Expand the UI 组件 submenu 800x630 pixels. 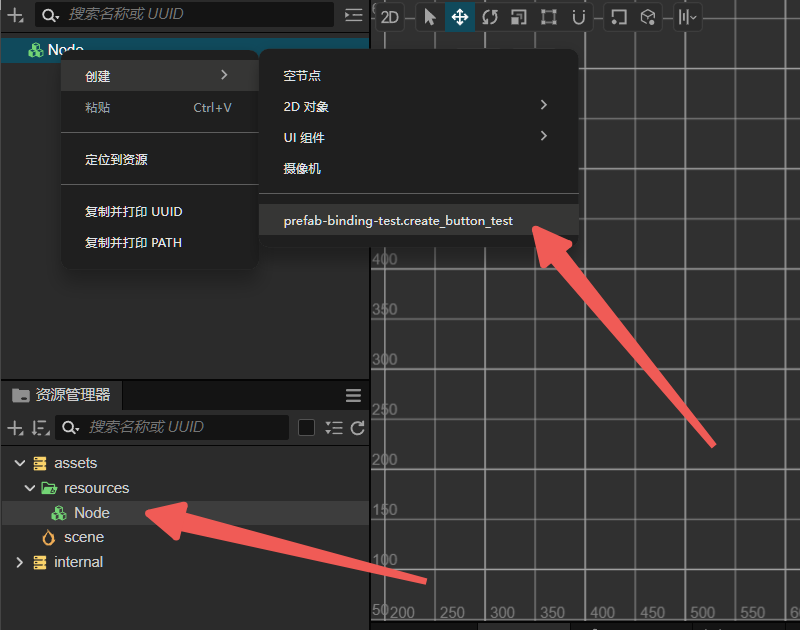click(418, 137)
